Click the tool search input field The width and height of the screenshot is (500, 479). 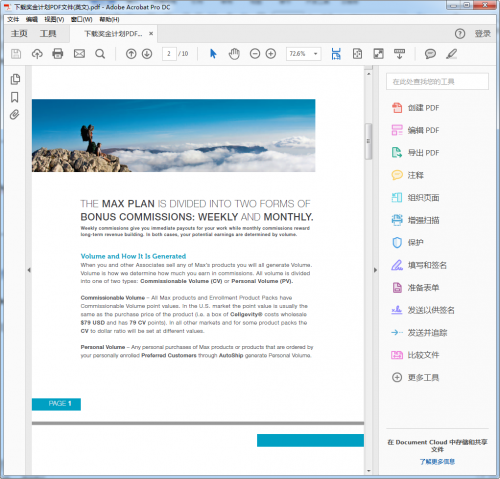(x=437, y=82)
